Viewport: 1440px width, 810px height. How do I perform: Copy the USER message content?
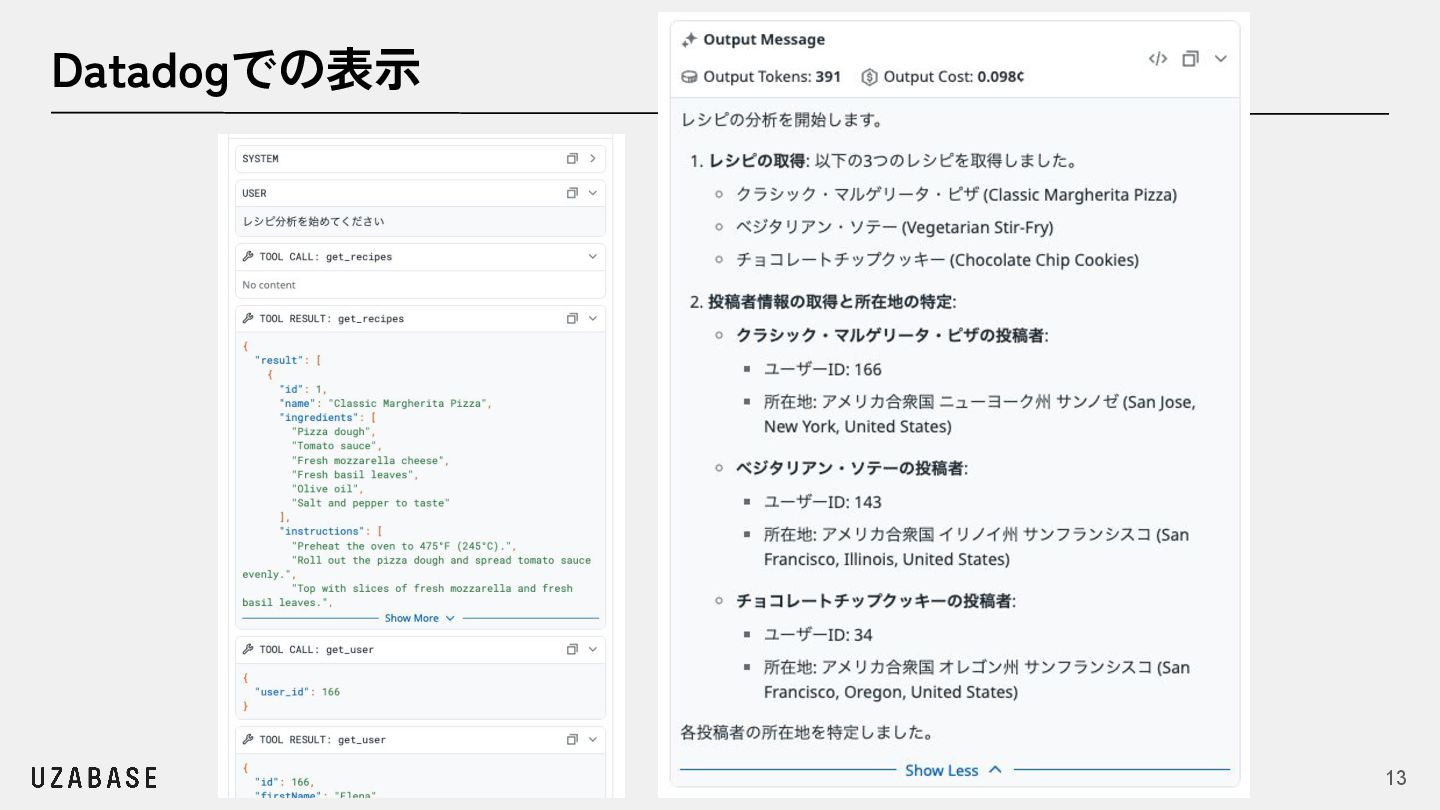(572, 193)
